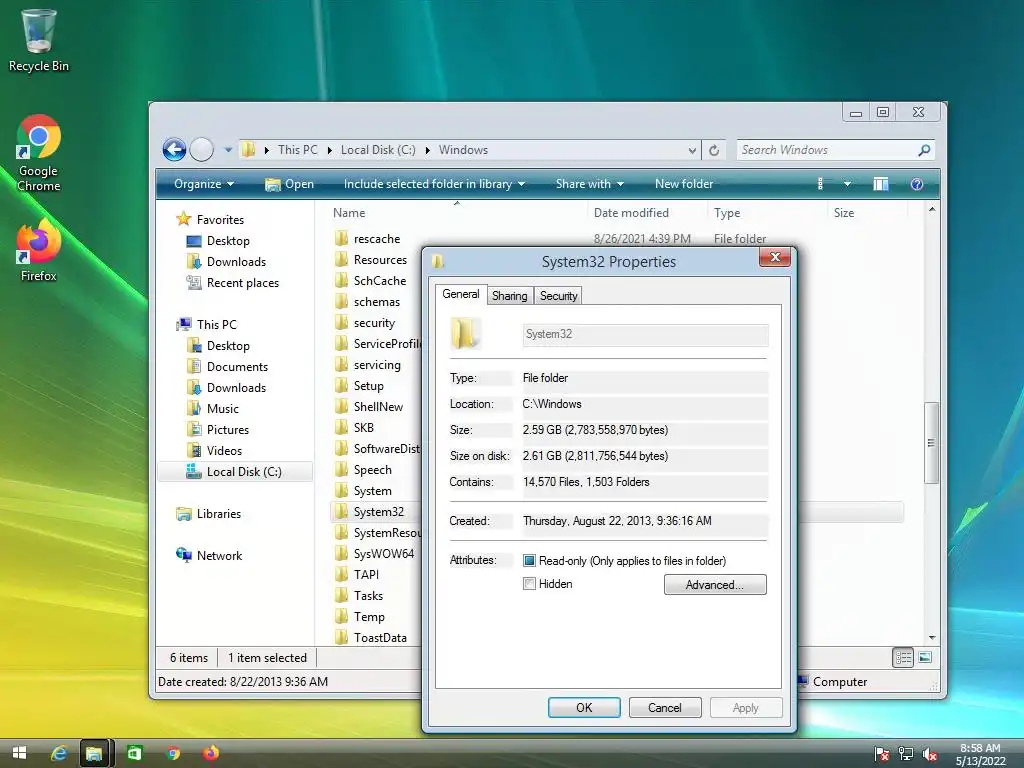
Task: Launch Firefox from the desktop shortcut
Action: [39, 251]
